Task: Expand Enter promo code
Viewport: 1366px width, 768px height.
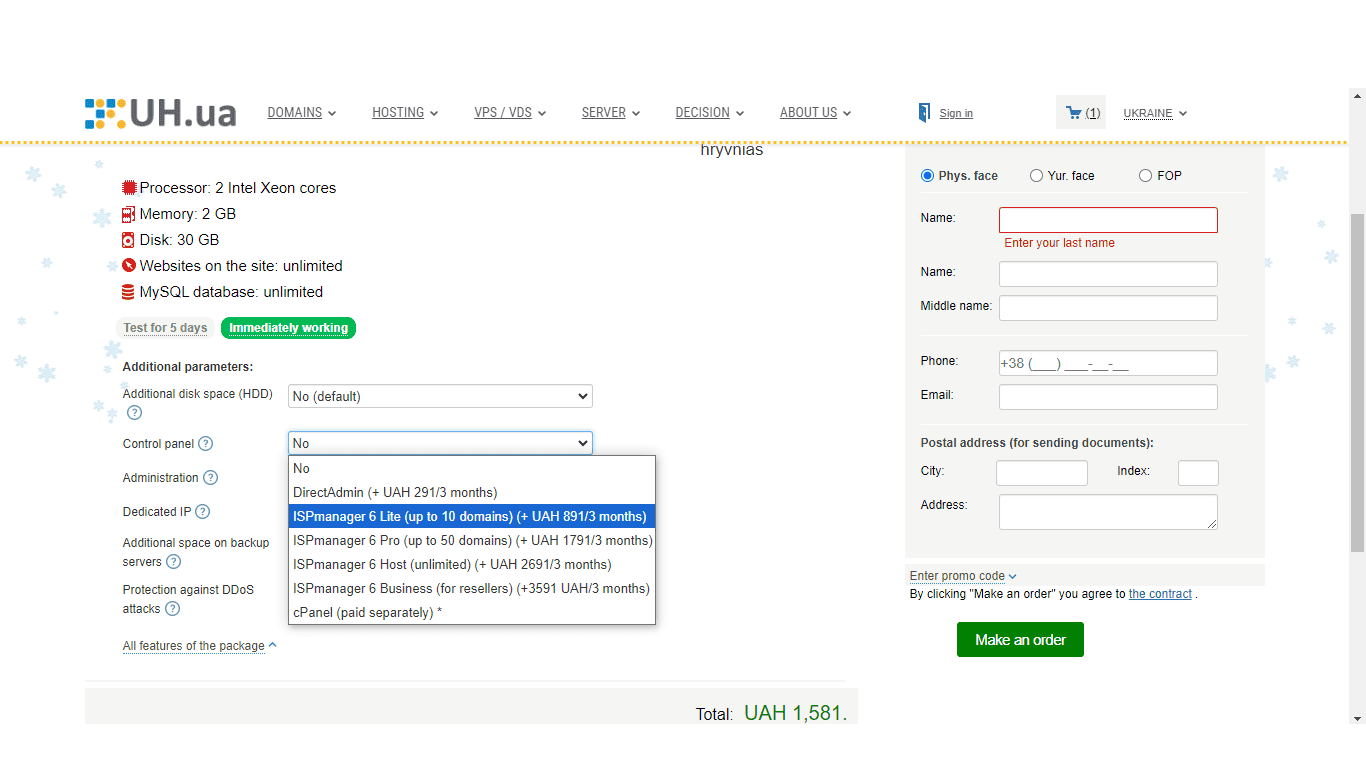Action: pyautogui.click(x=963, y=576)
